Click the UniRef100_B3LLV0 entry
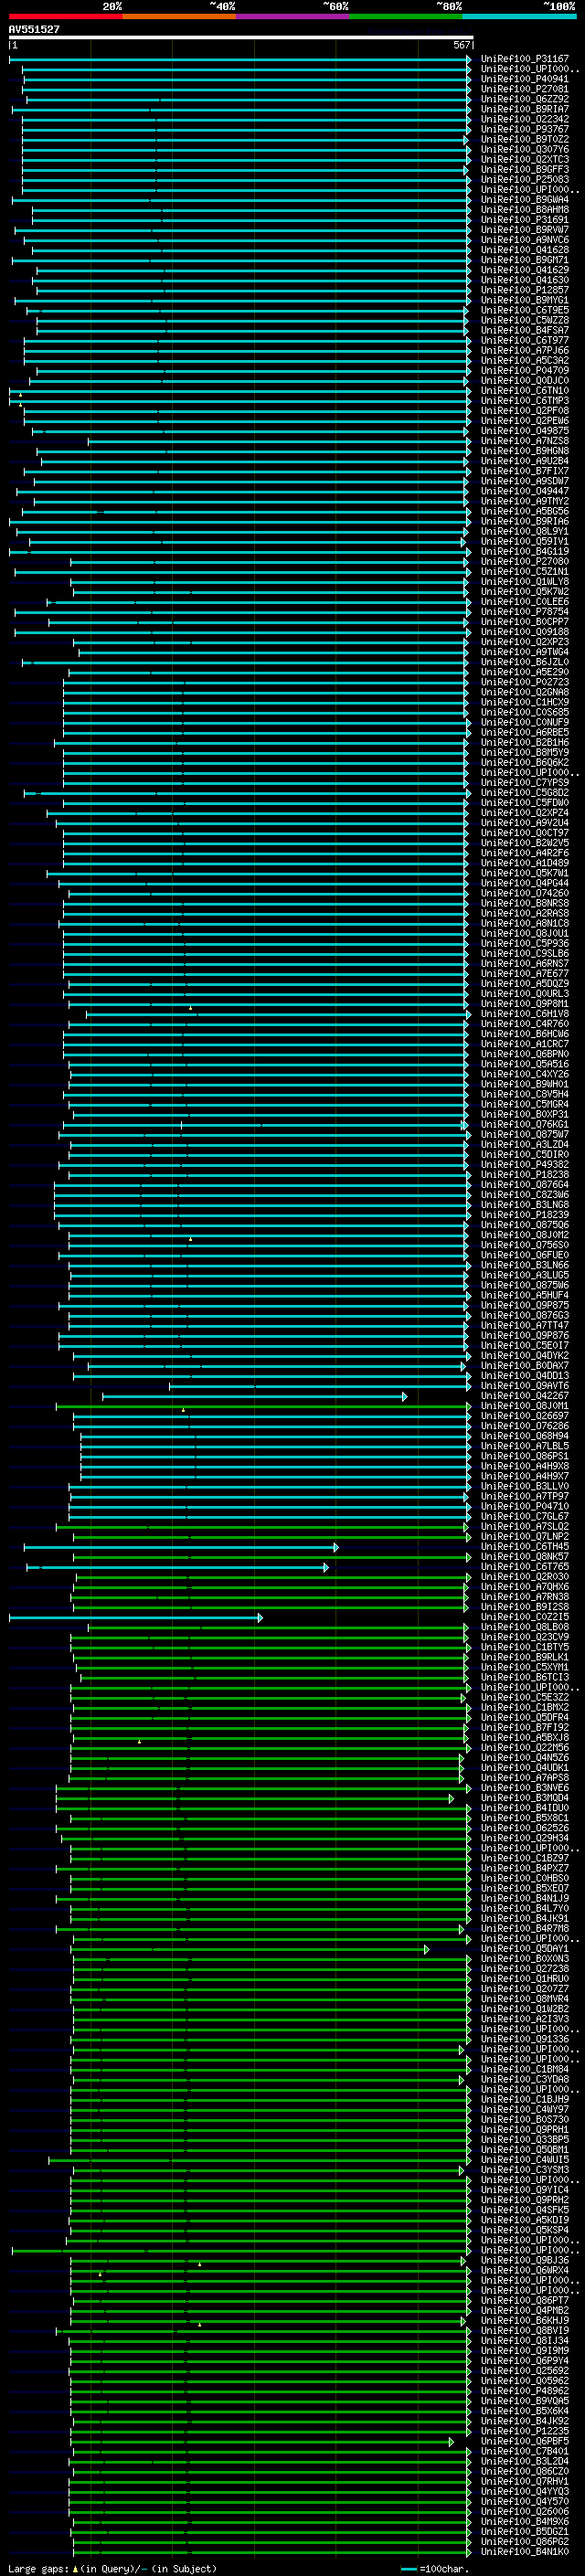 pyautogui.click(x=525, y=1486)
